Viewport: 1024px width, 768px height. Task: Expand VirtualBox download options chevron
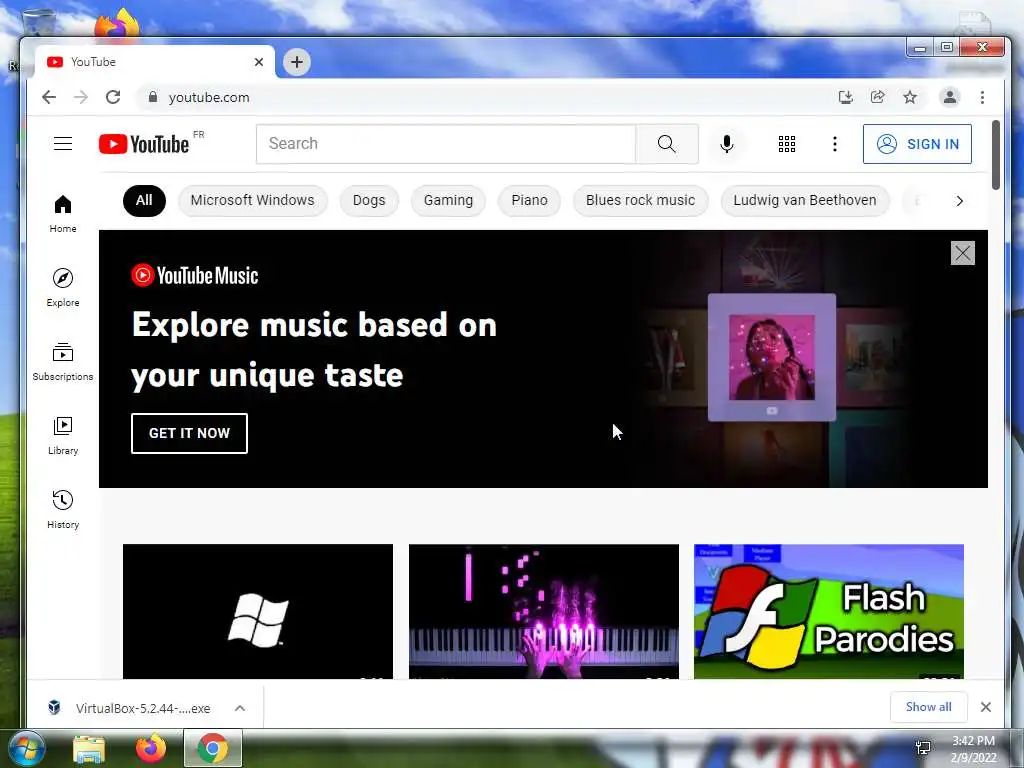click(240, 708)
